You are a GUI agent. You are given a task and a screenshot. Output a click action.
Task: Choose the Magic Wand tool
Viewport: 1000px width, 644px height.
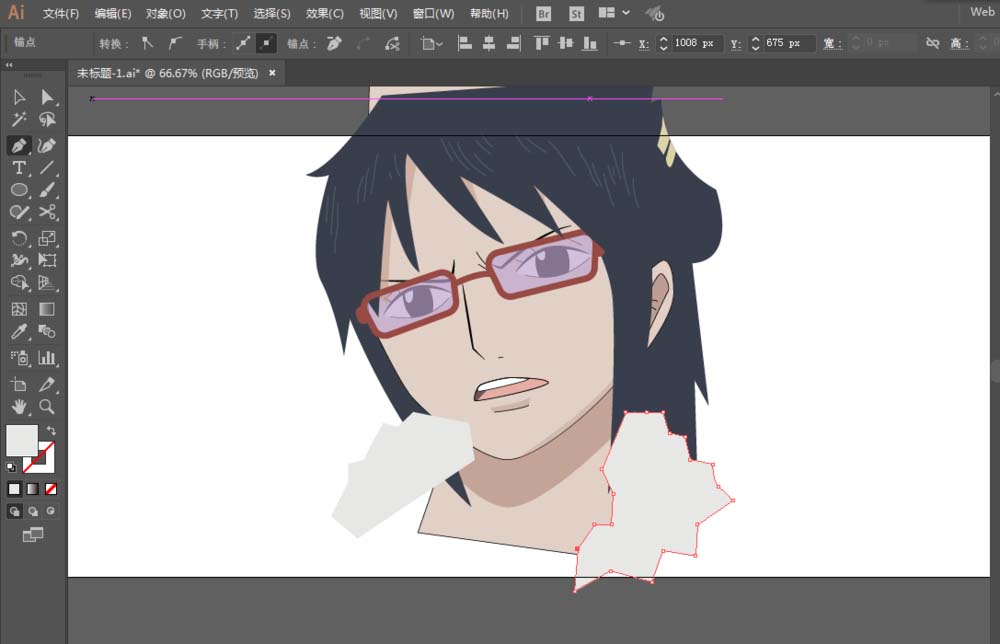tap(19, 119)
